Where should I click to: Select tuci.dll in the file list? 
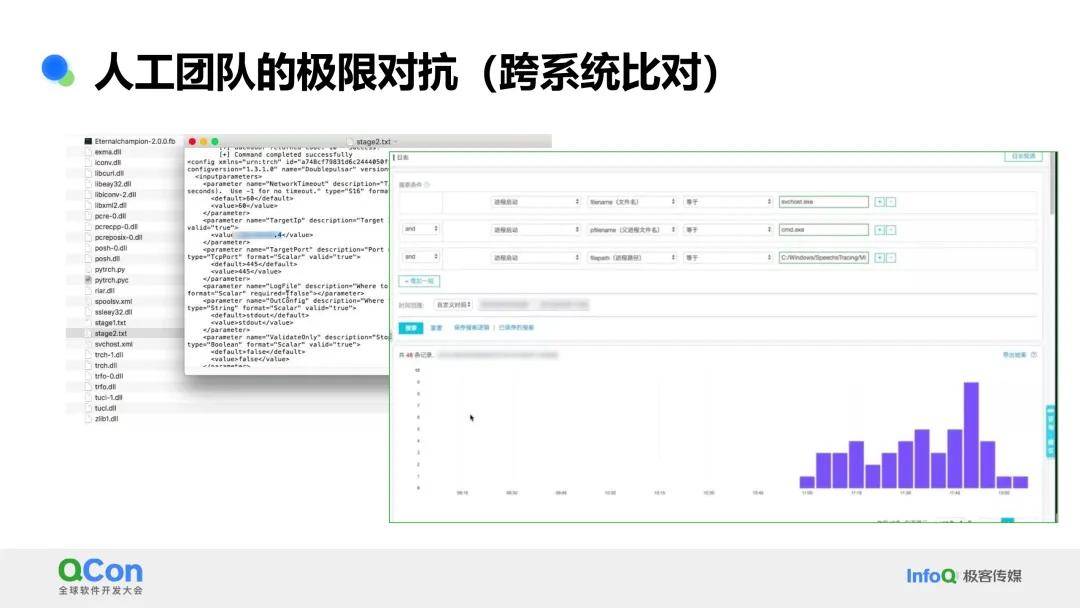coord(105,408)
